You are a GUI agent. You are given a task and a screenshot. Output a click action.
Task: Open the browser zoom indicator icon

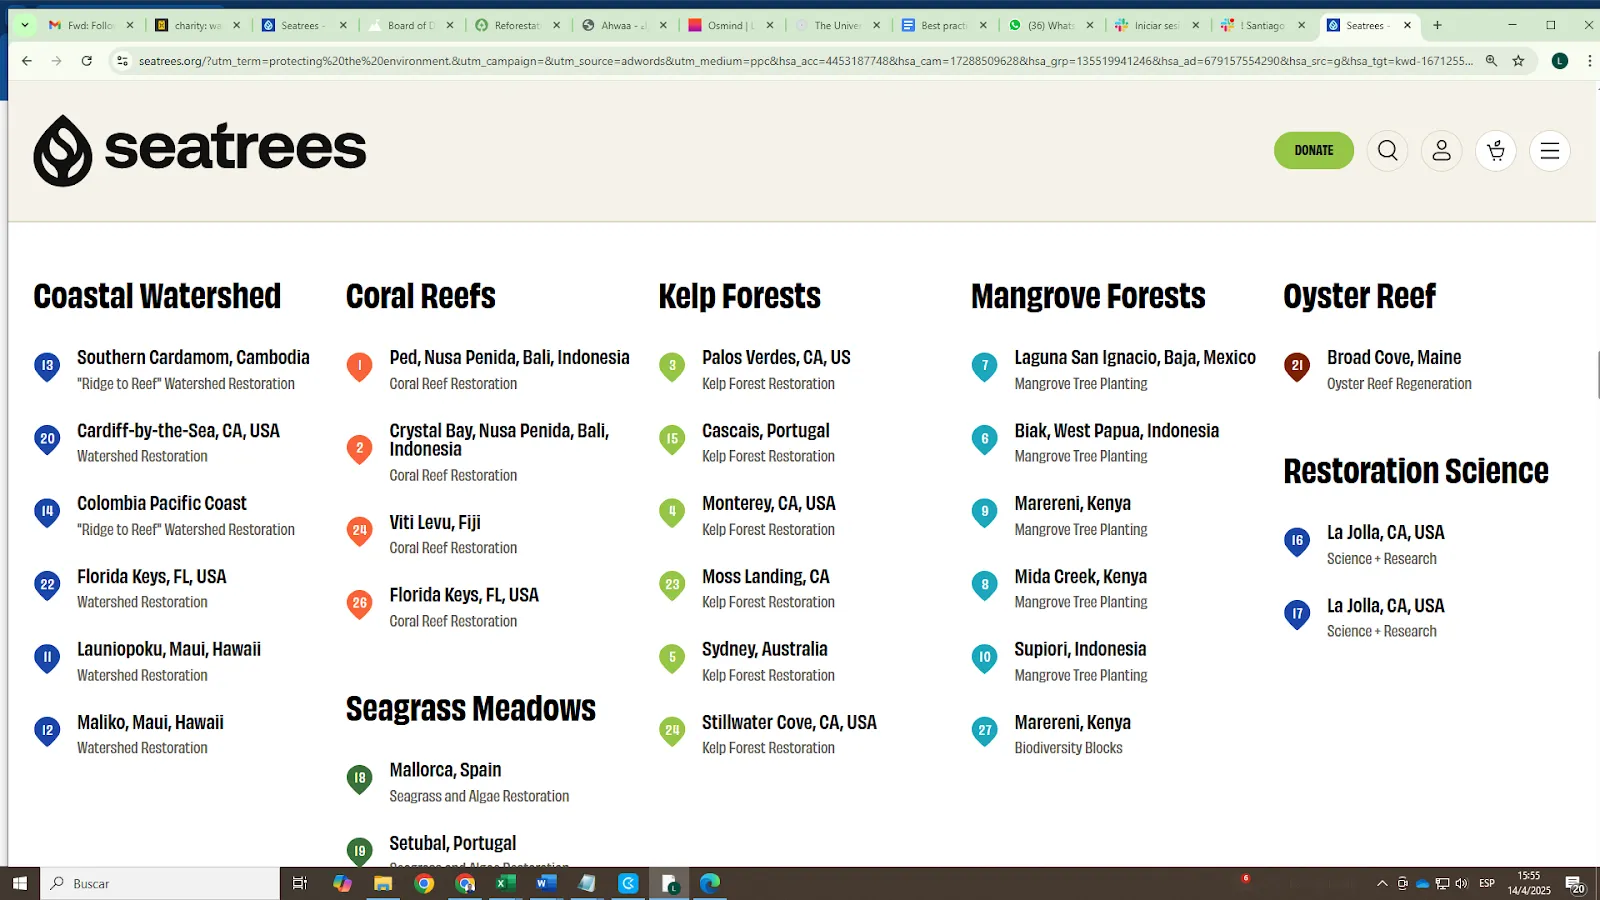coord(1491,61)
